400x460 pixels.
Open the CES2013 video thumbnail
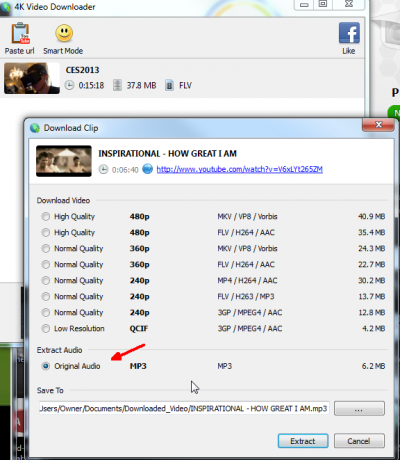pos(32,78)
